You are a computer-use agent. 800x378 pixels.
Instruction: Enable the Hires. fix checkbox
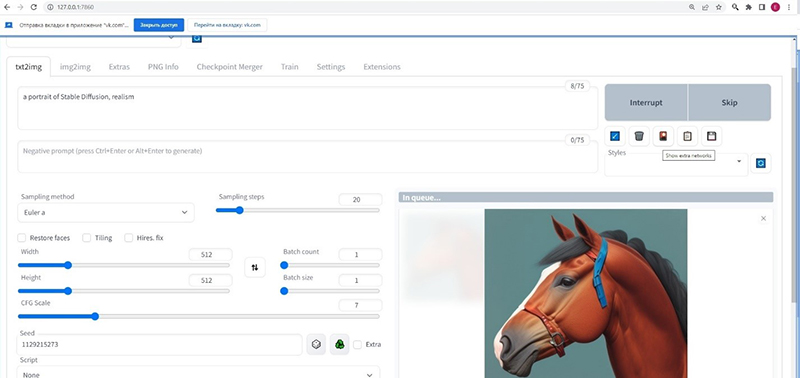click(129, 238)
